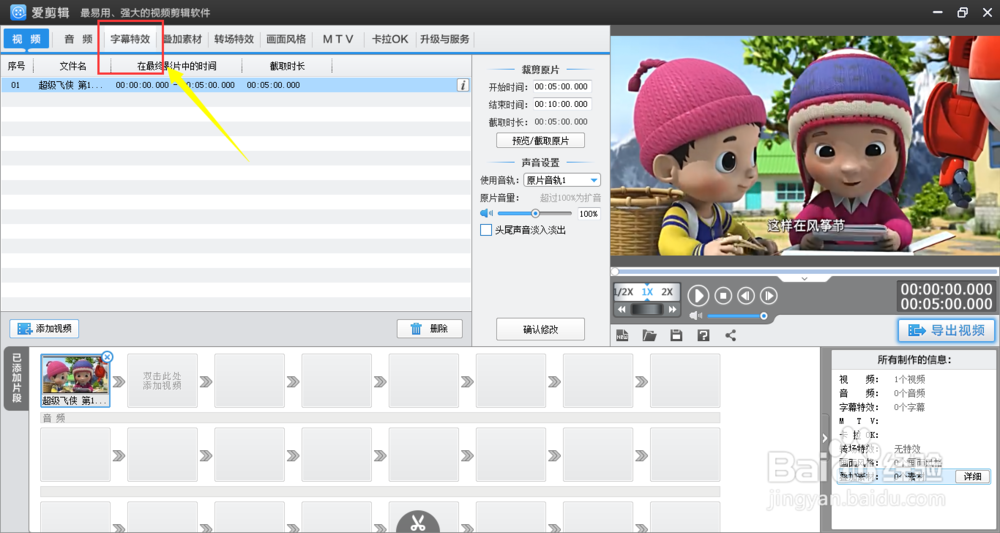
Task: Click the 文件名 column header
Action: tap(73, 66)
